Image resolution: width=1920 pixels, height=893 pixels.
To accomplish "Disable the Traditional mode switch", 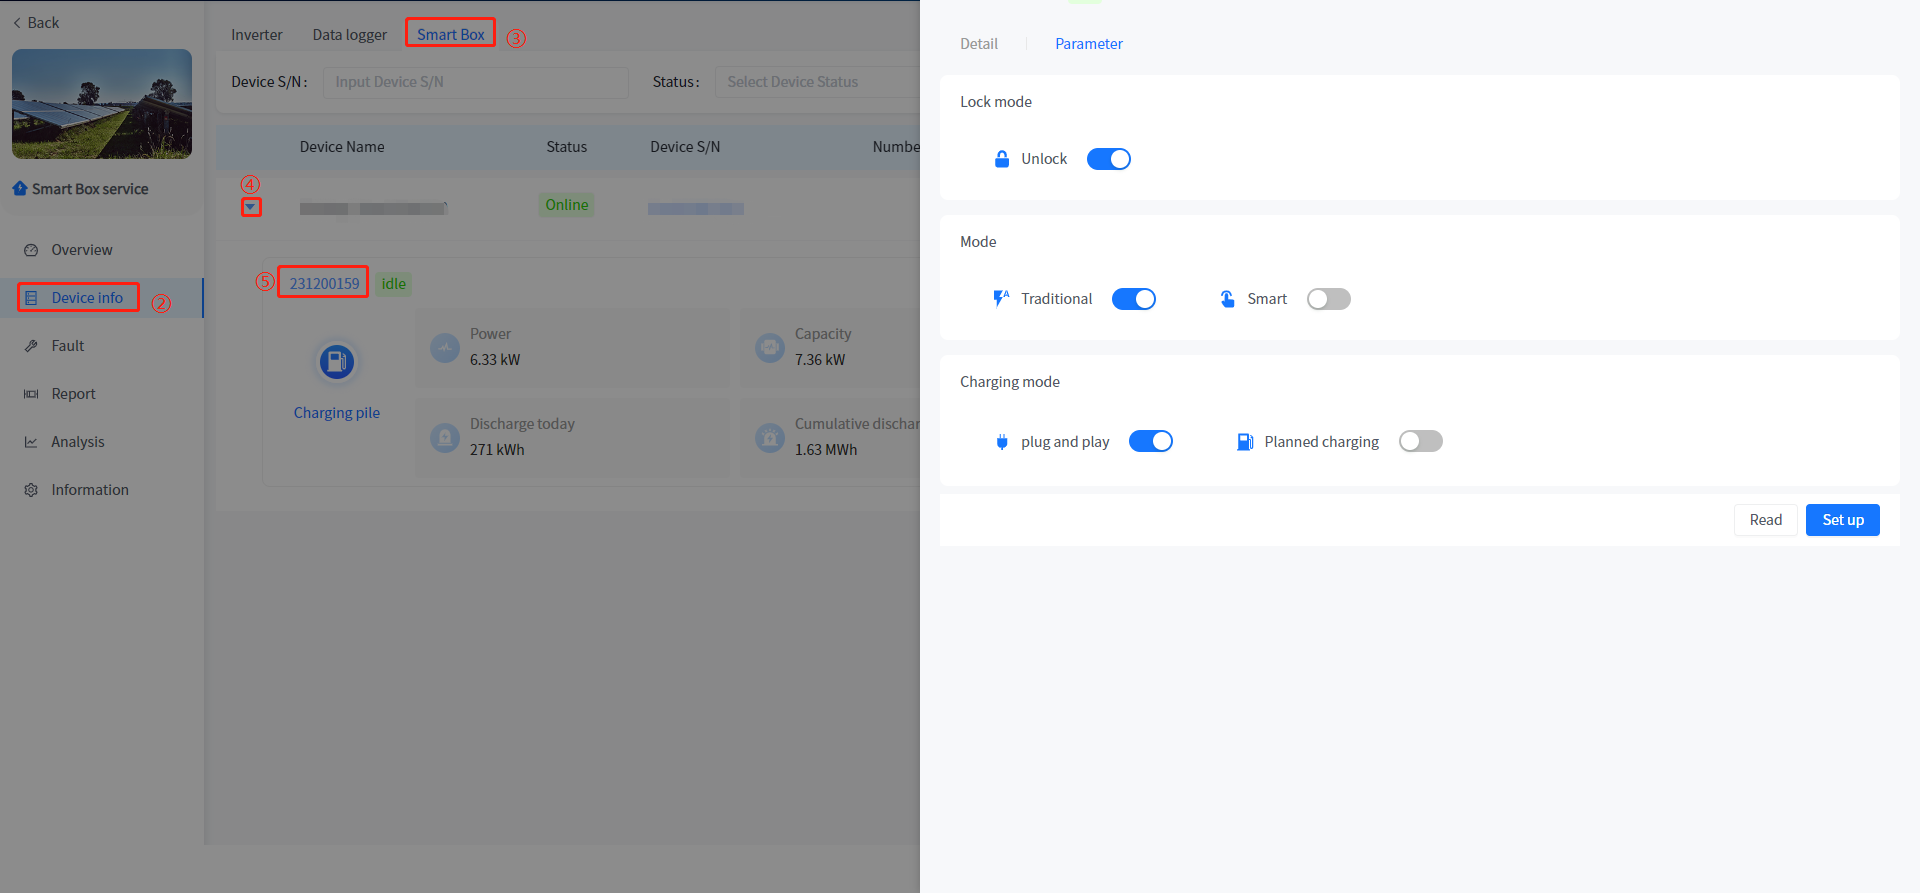I will click(1133, 299).
